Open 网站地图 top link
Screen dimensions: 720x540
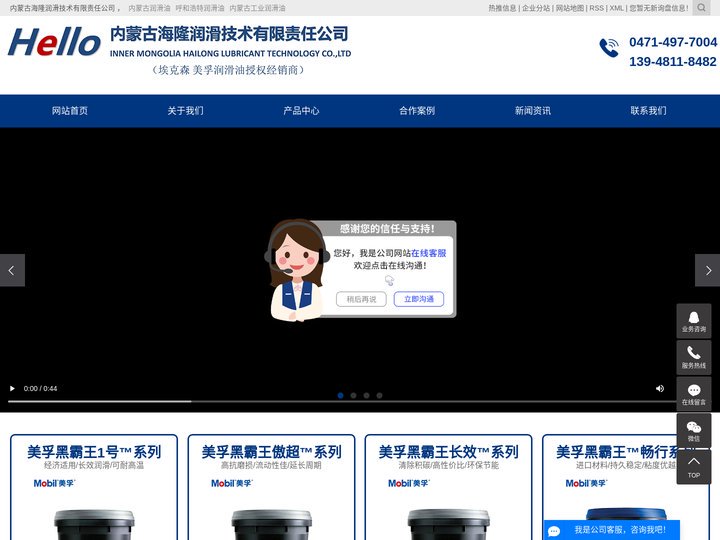pos(570,8)
